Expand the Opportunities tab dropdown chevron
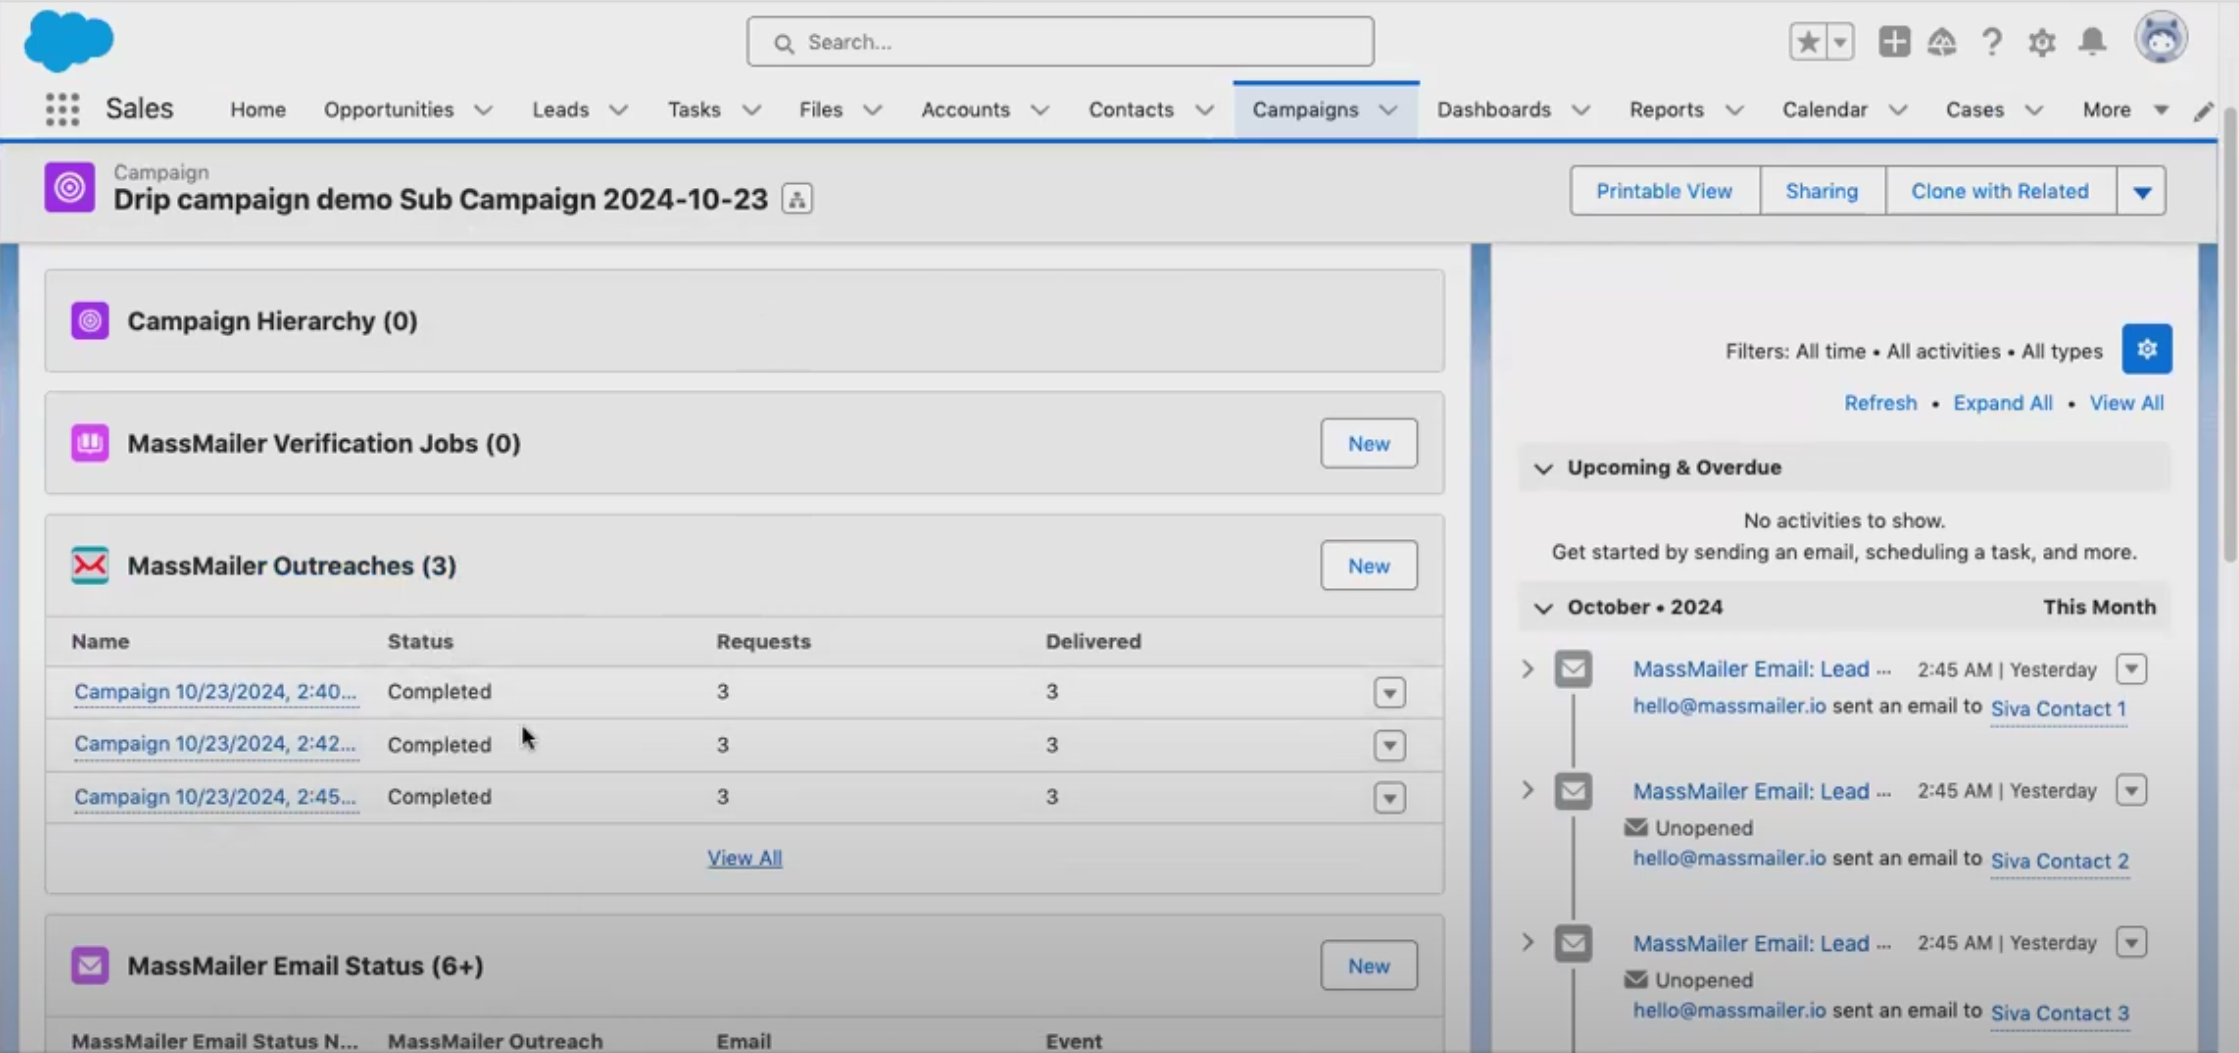The height and width of the screenshot is (1053, 2239). point(483,110)
